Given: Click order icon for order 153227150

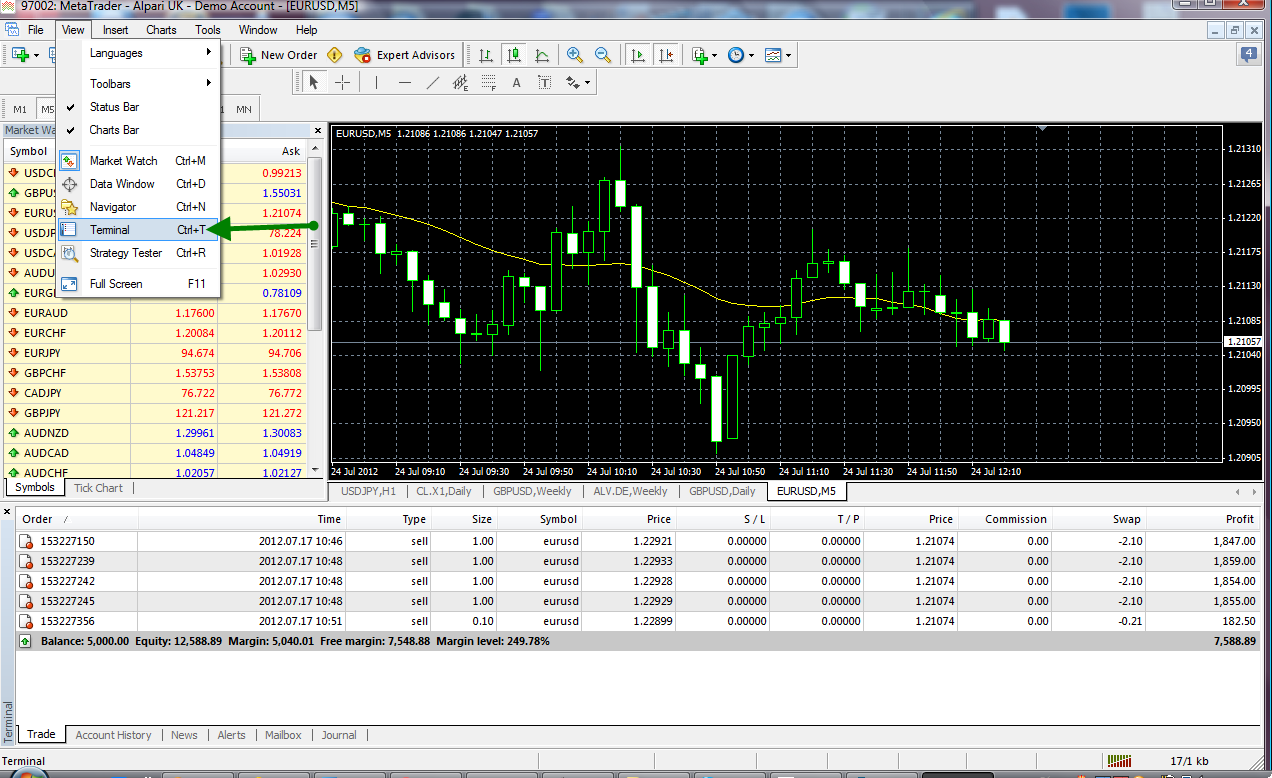Looking at the screenshot, I should coord(26,541).
